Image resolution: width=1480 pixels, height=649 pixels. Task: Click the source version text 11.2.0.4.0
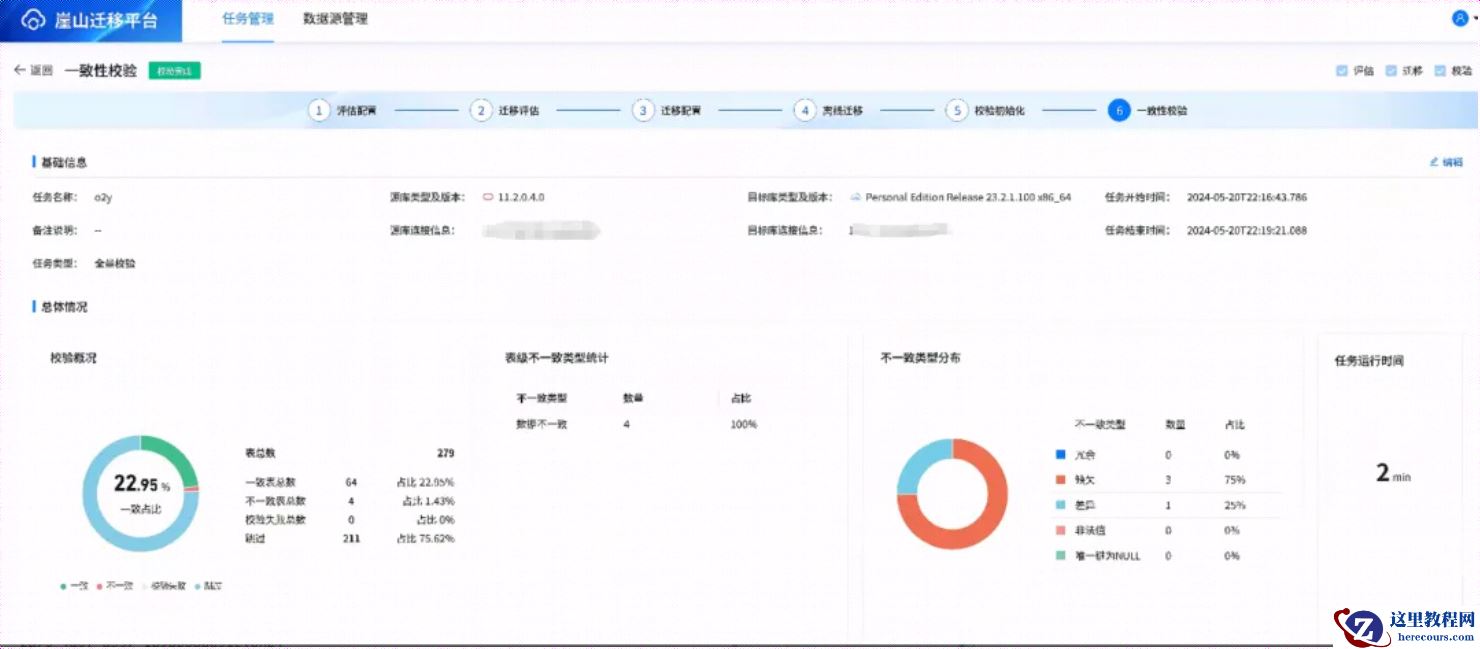(521, 197)
